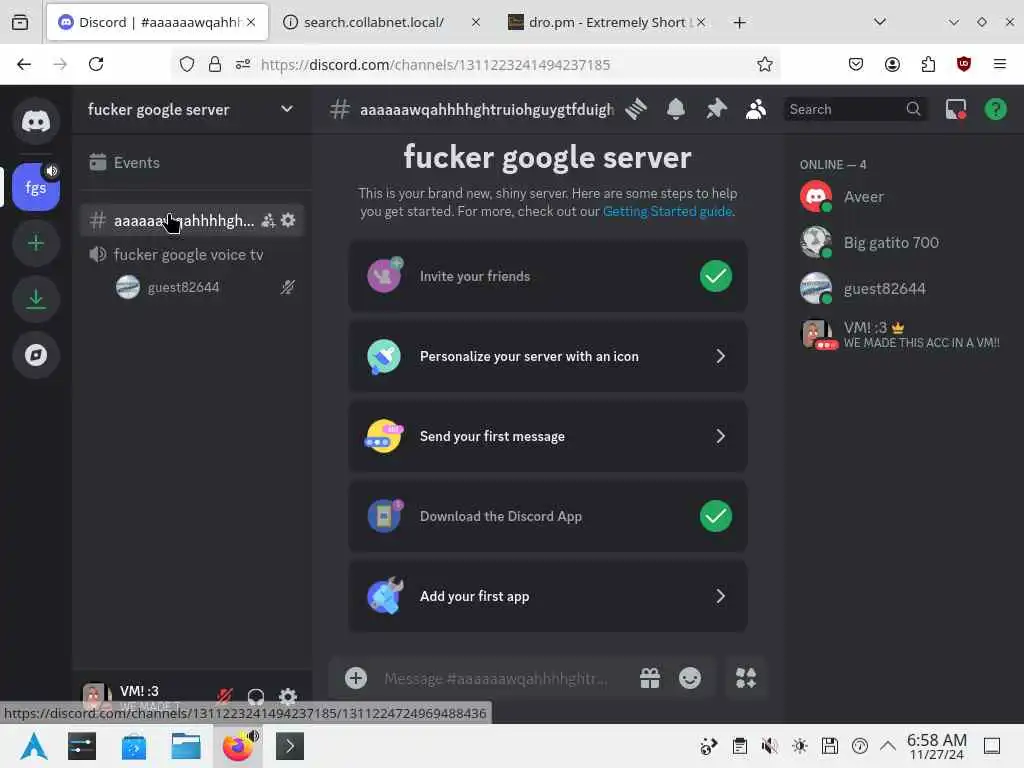Open the emoji picker smiley icon

(690, 678)
